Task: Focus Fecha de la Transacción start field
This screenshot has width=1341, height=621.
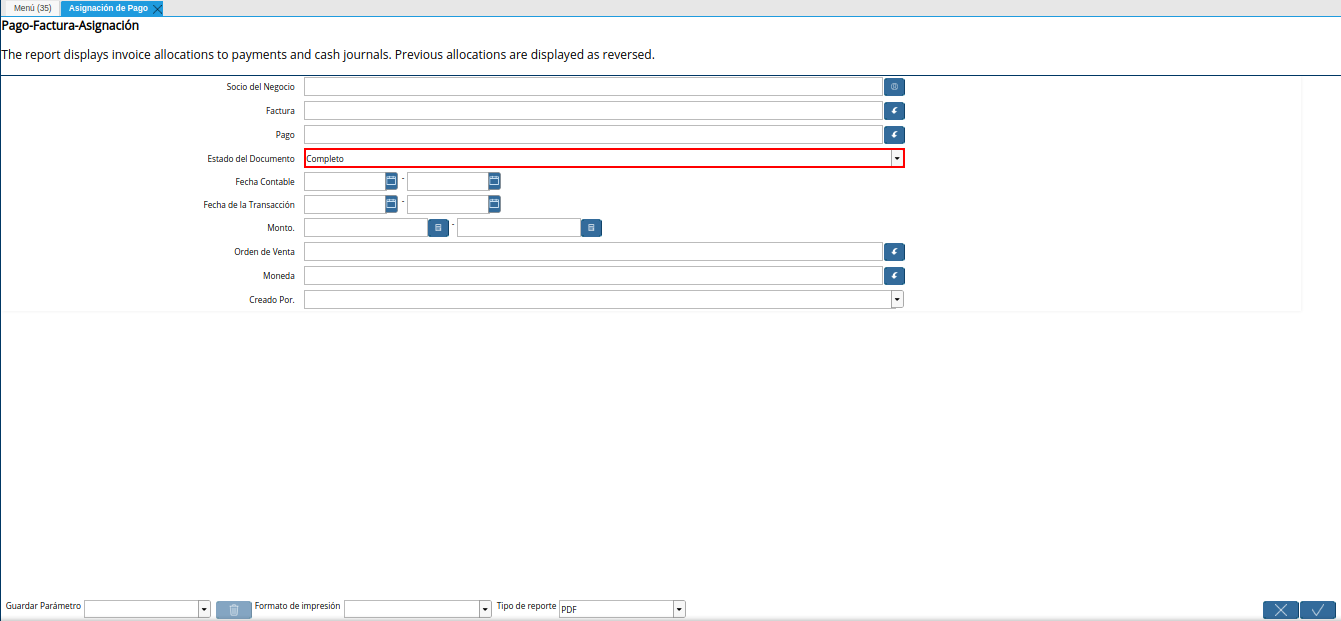Action: tap(344, 205)
